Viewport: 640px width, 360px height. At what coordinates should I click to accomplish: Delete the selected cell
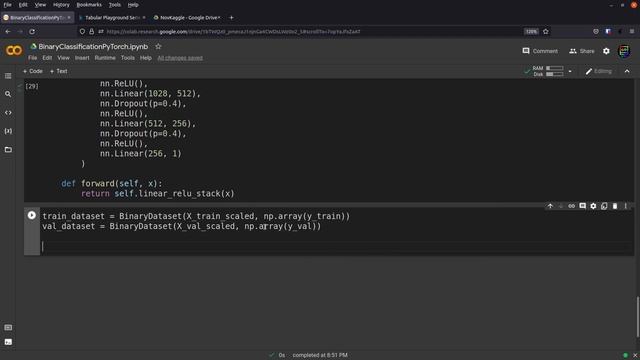[x=615, y=206]
